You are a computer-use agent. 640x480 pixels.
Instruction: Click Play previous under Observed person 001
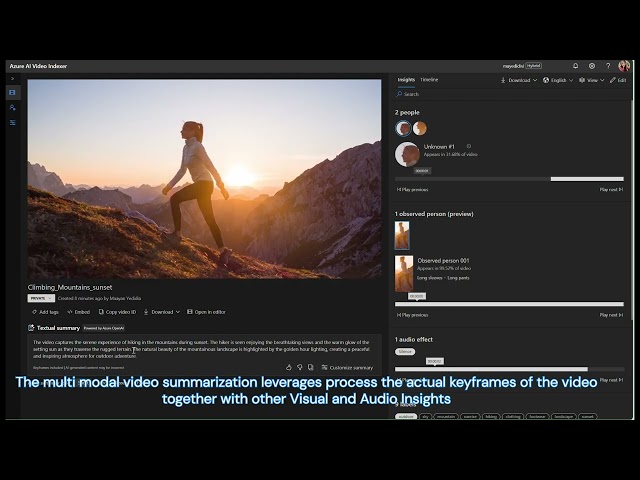click(x=412, y=315)
